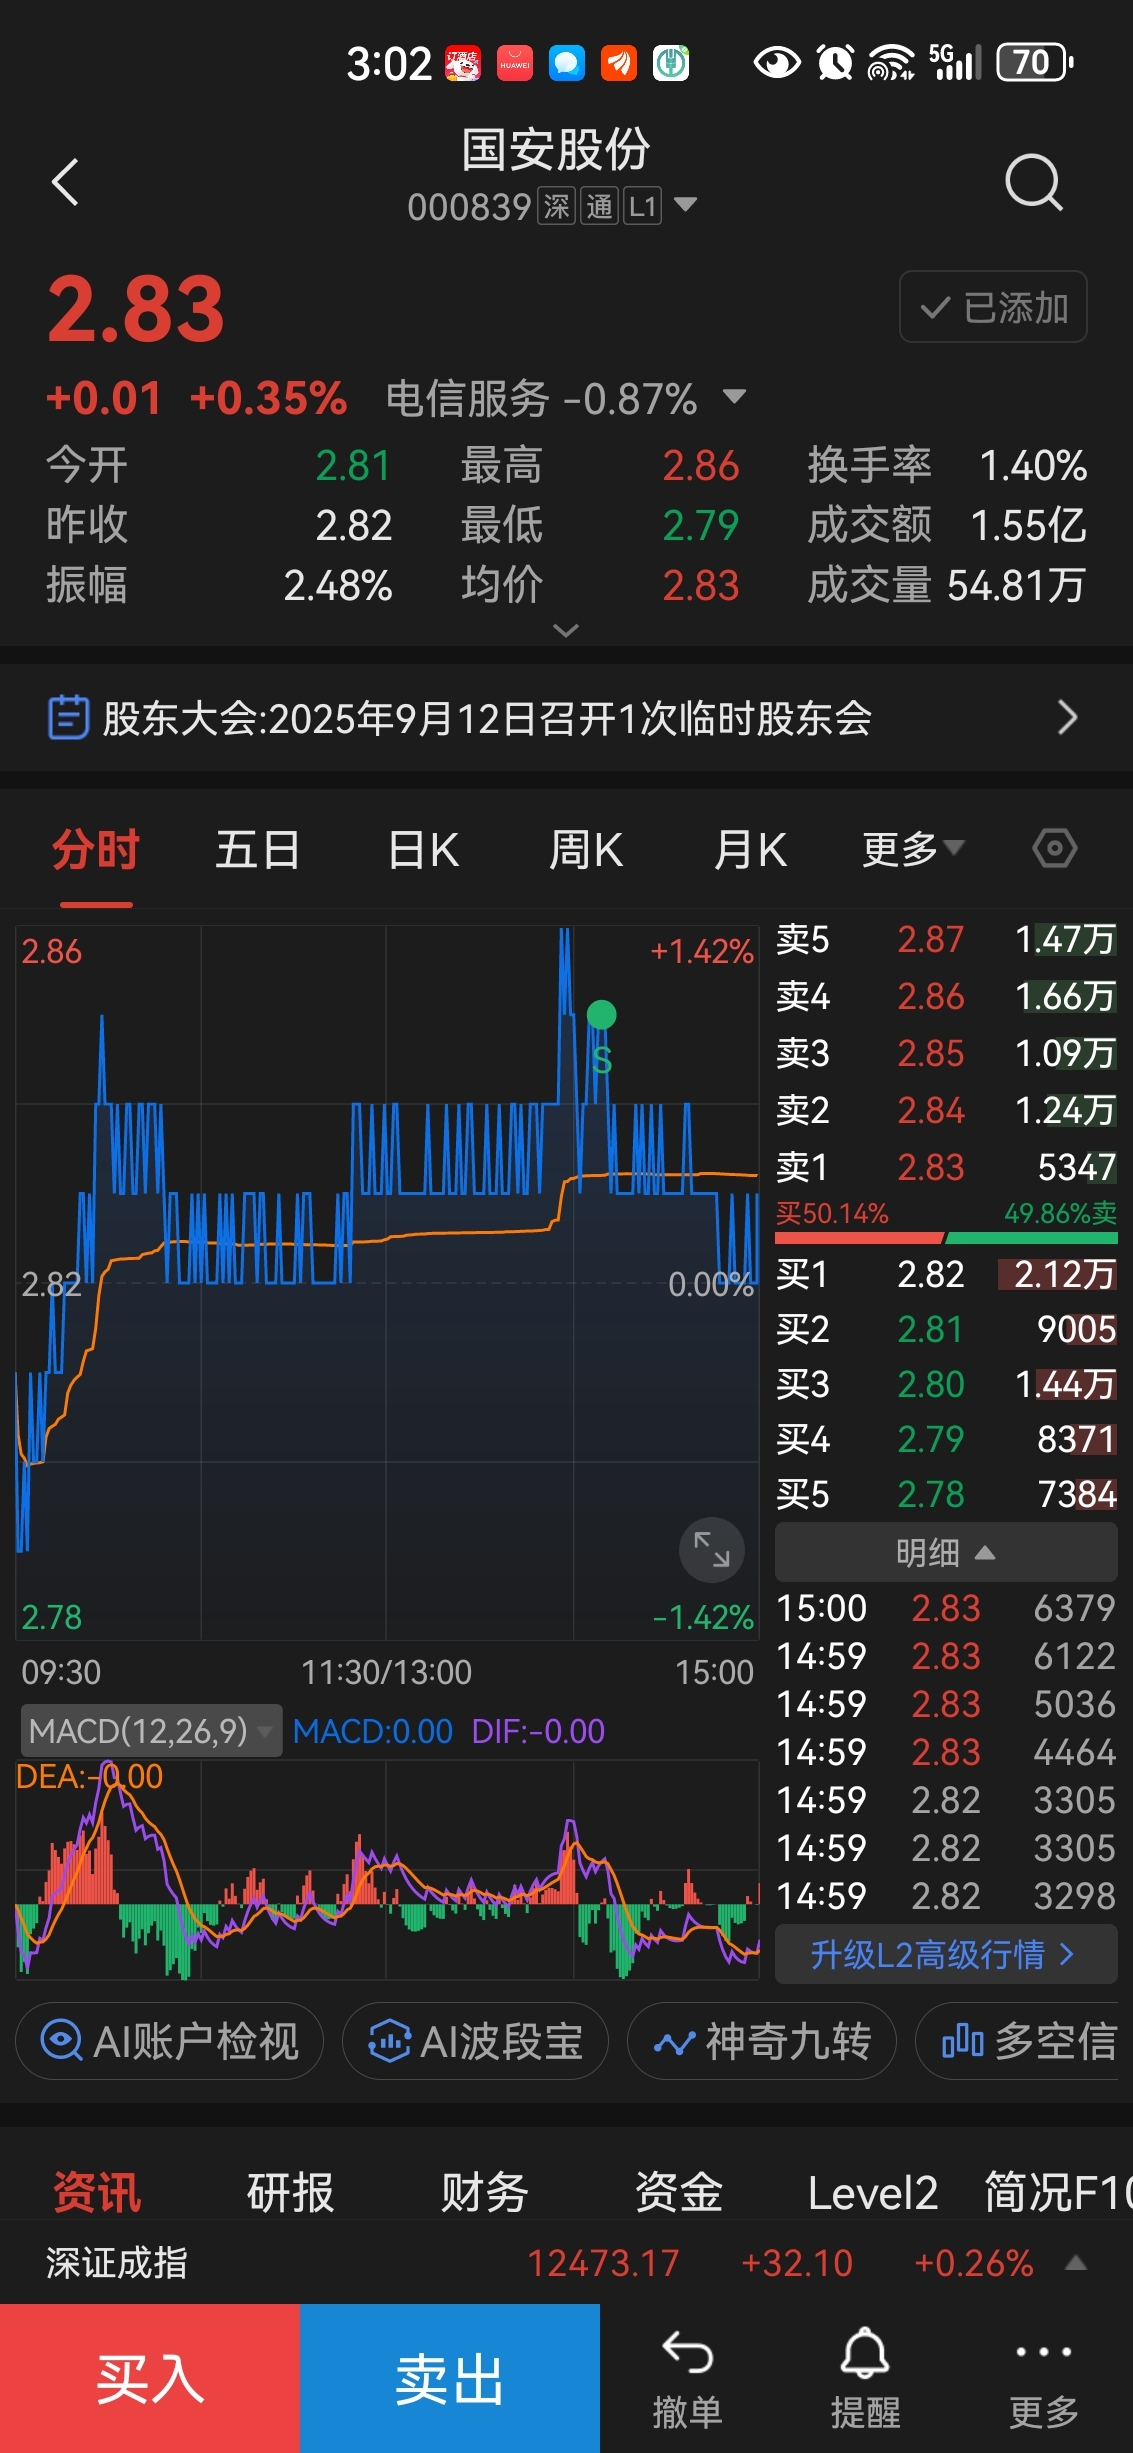The image size is (1133, 2453).
Task: Open the 更多 three-dot menu at bottom
Action: (1043, 2379)
